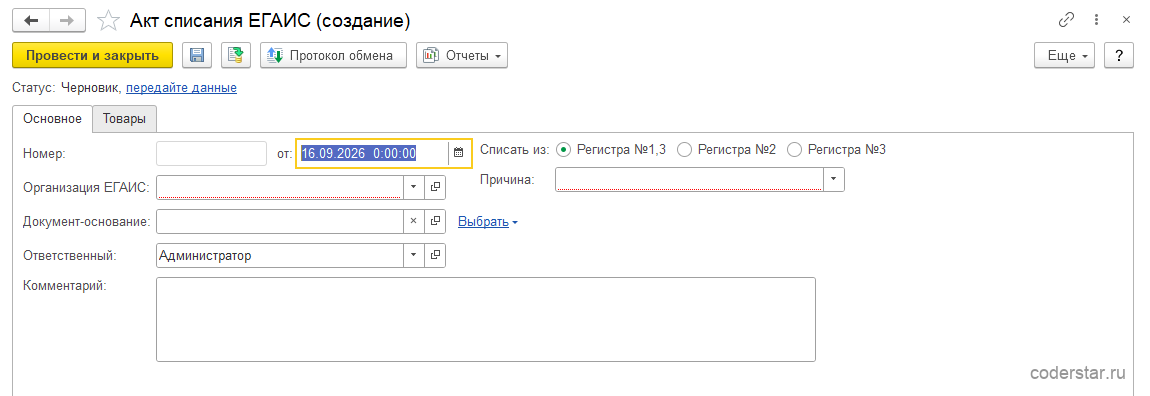This screenshot has height=396, width=1150.
Task: Follow передайте данные link
Action: tap(181, 88)
